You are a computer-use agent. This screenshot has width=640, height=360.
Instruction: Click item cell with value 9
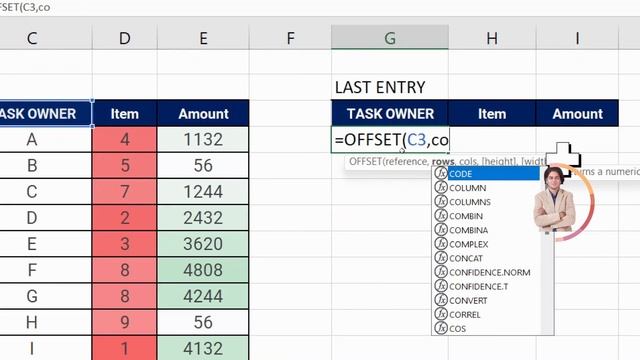pyautogui.click(x=124, y=322)
